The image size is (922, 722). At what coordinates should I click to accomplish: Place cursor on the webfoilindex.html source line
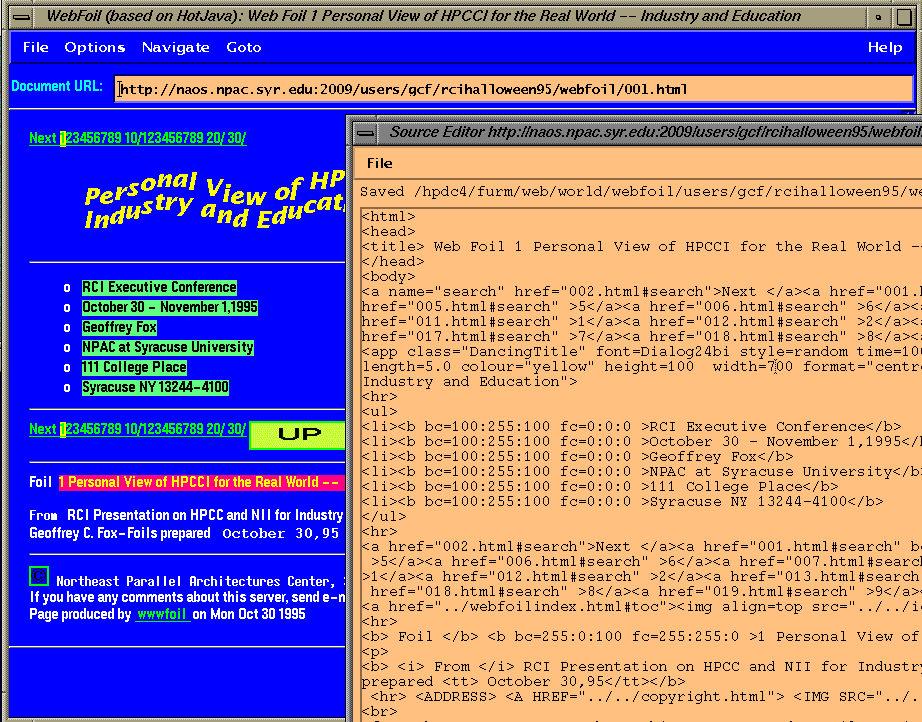click(642, 606)
